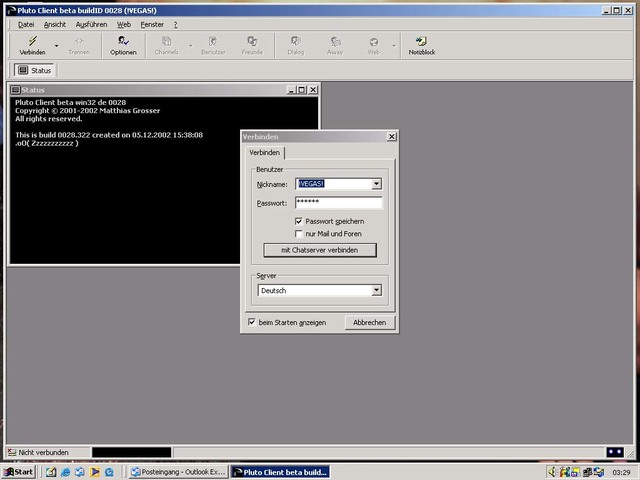The width and height of the screenshot is (640, 480).
Task: Open the dropdown arrow next to Channels
Action: coord(190,46)
